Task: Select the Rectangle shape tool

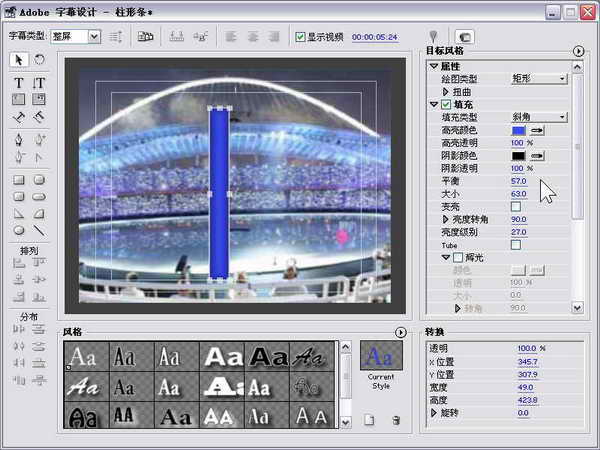Action: [x=19, y=179]
